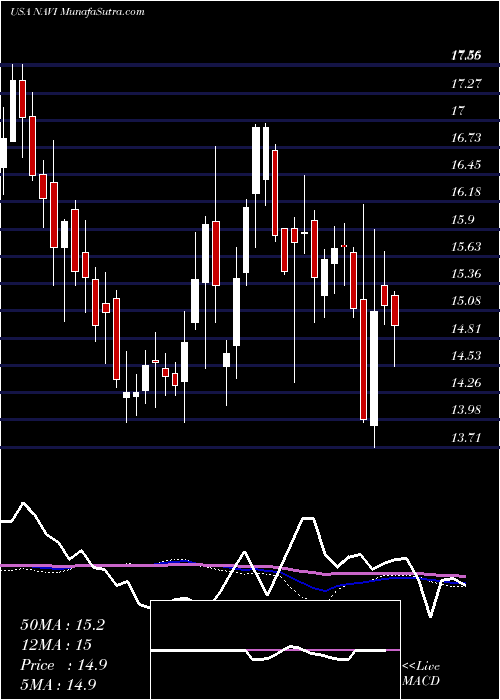Click the 14.53 price axis label
The height and width of the screenshot is (700, 500).
[x=466, y=356]
